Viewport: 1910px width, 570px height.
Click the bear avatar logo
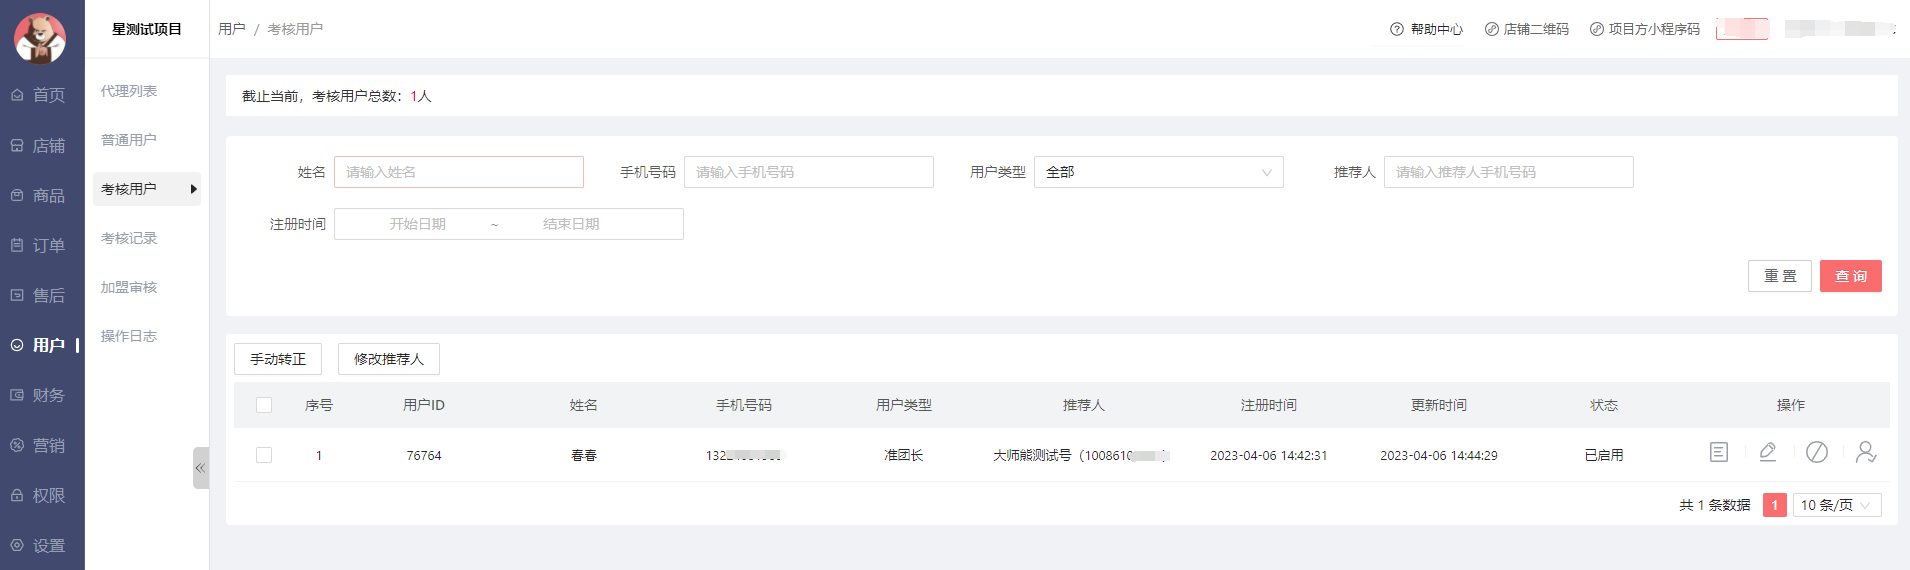point(40,38)
